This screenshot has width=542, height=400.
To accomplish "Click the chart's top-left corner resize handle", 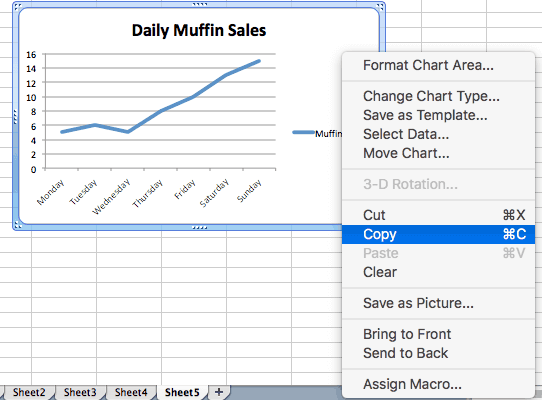I will pyautogui.click(x=18, y=6).
